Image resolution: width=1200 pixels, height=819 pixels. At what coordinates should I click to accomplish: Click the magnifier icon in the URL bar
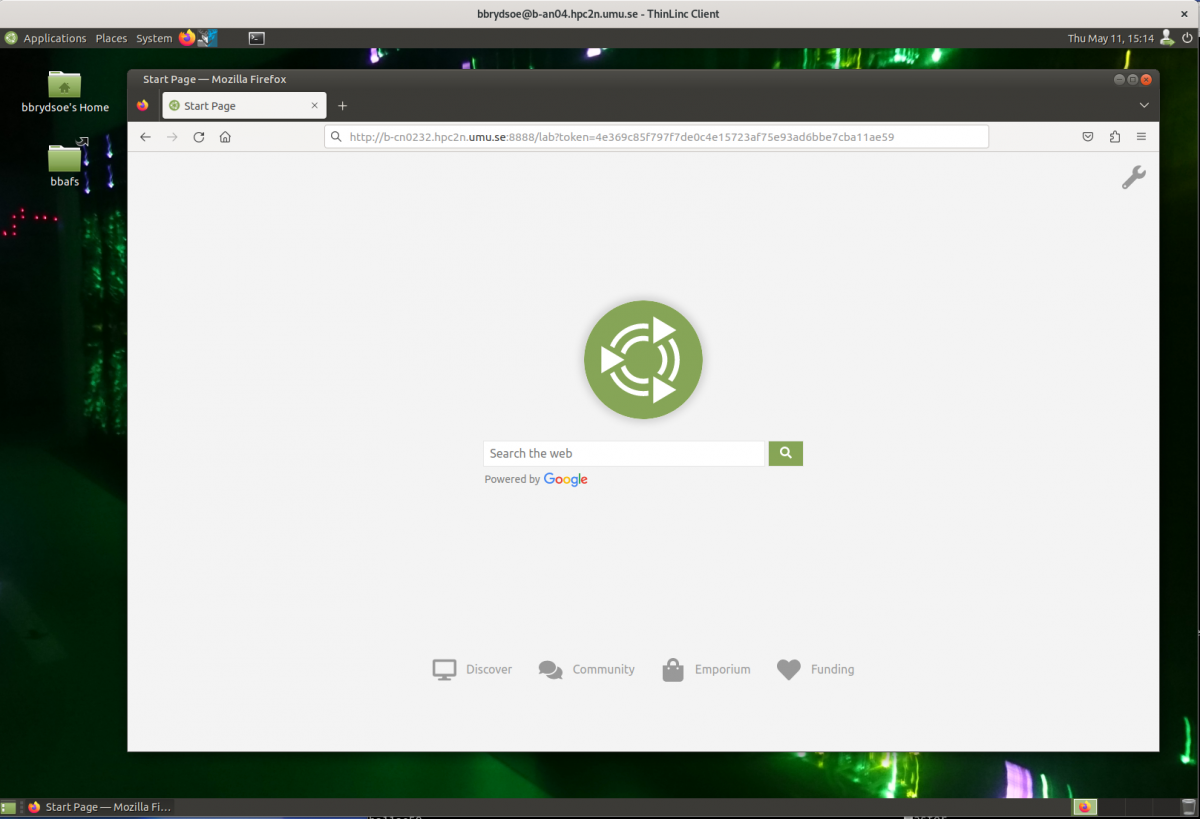pyautogui.click(x=337, y=137)
